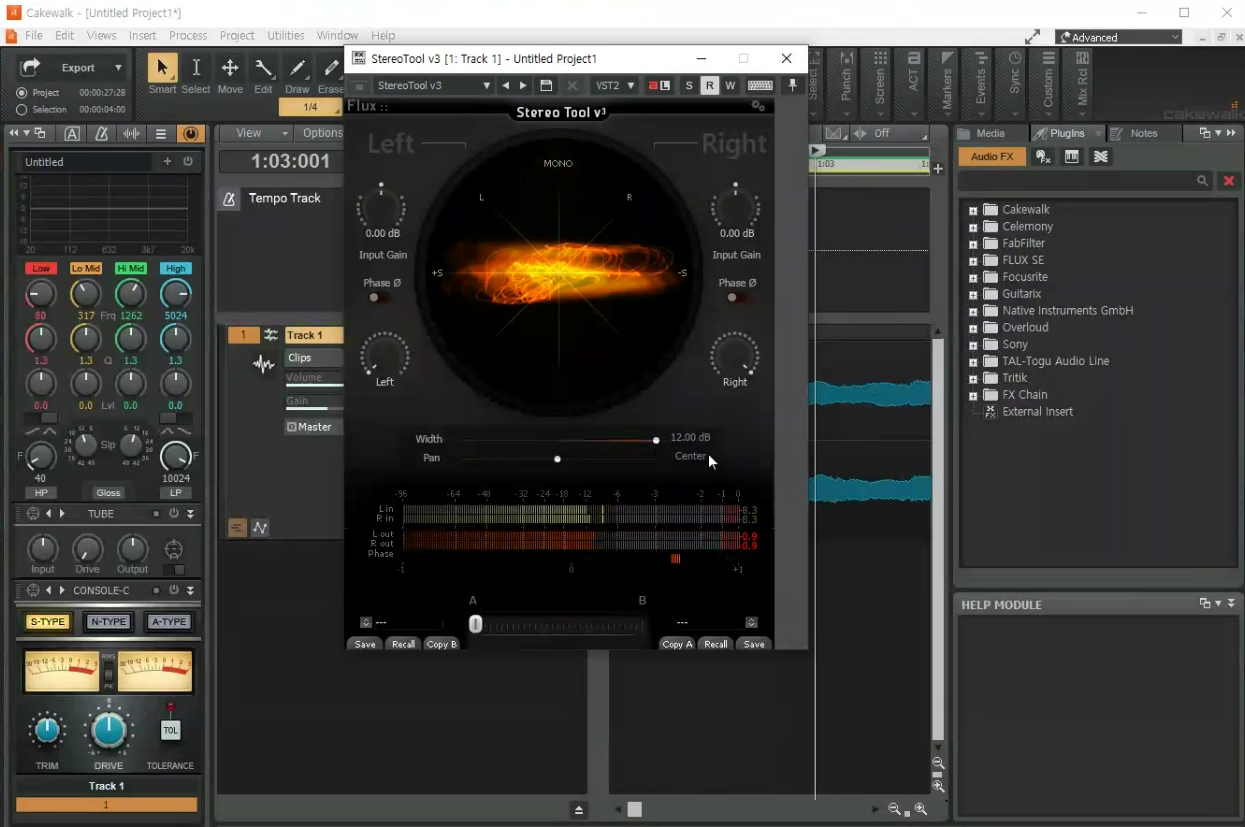Image resolution: width=1245 pixels, height=827 pixels.
Task: Click Copy B button in StereoTool
Action: [441, 645]
